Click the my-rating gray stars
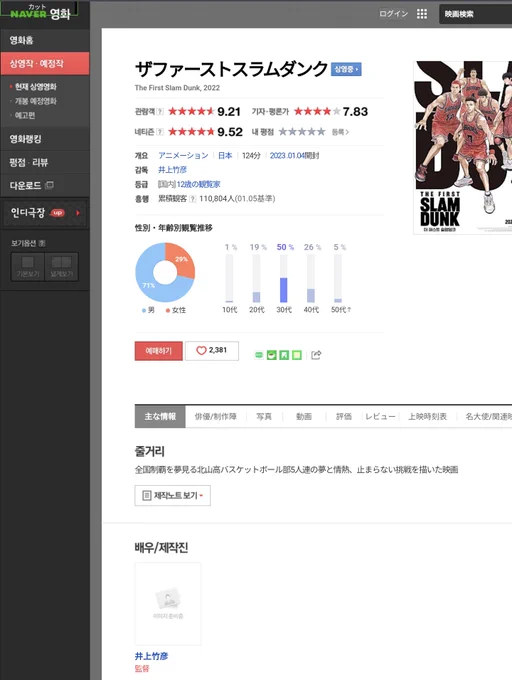 click(302, 132)
